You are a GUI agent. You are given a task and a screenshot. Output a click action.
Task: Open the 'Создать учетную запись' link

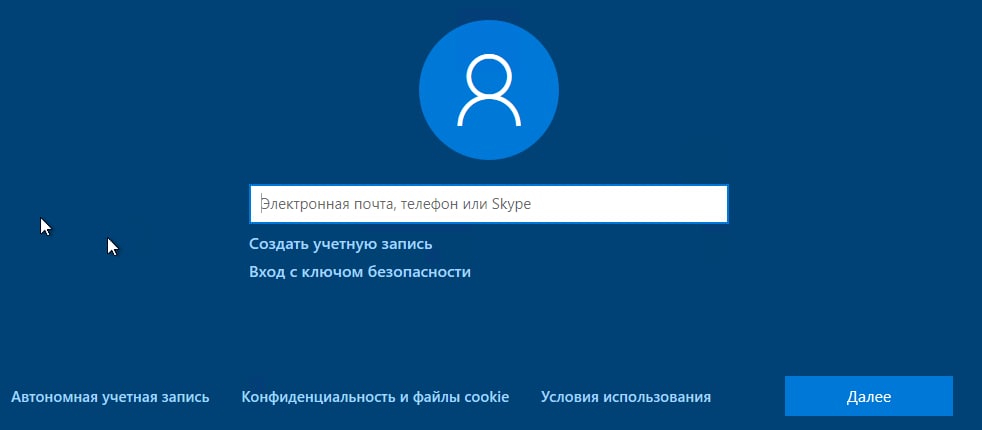click(341, 243)
